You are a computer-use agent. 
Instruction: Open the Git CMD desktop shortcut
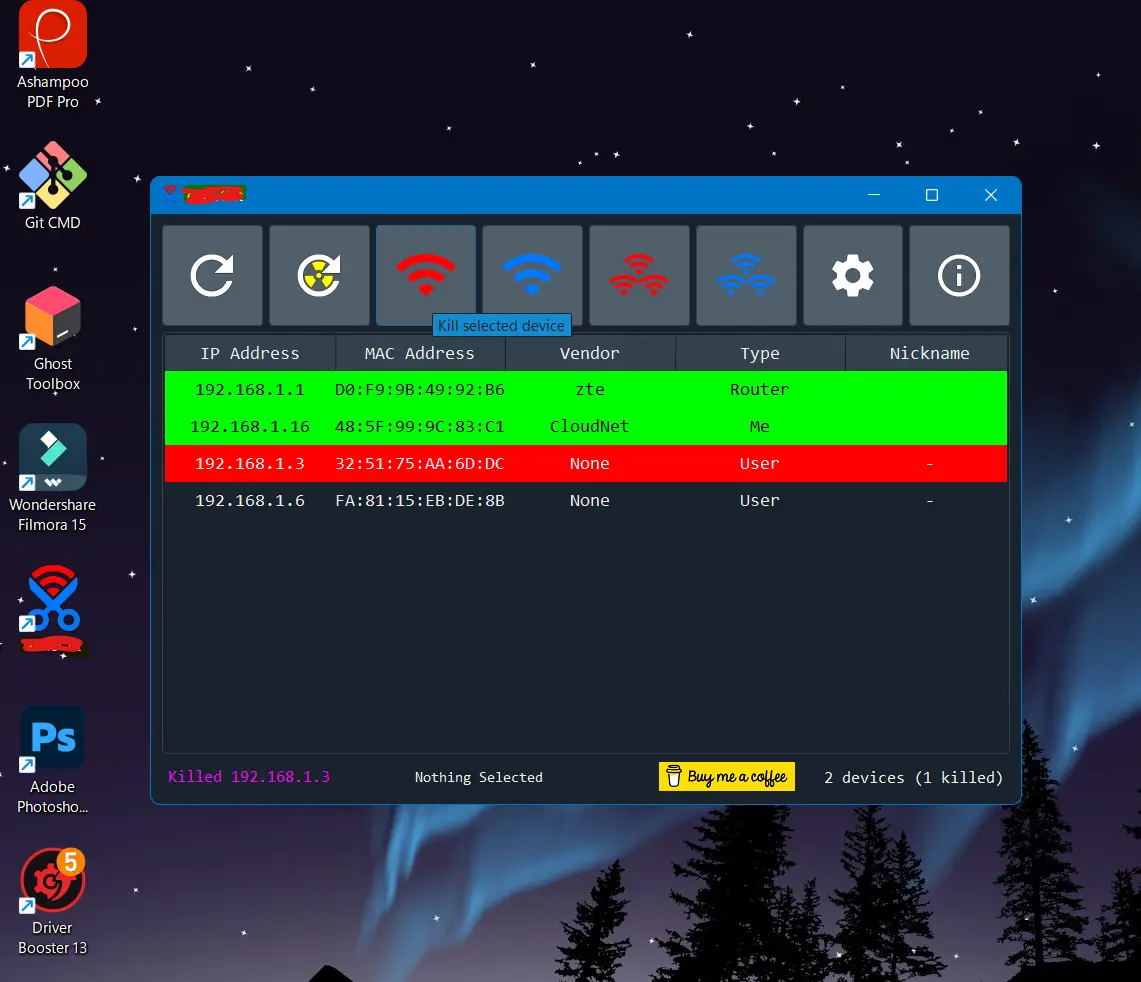[52, 186]
